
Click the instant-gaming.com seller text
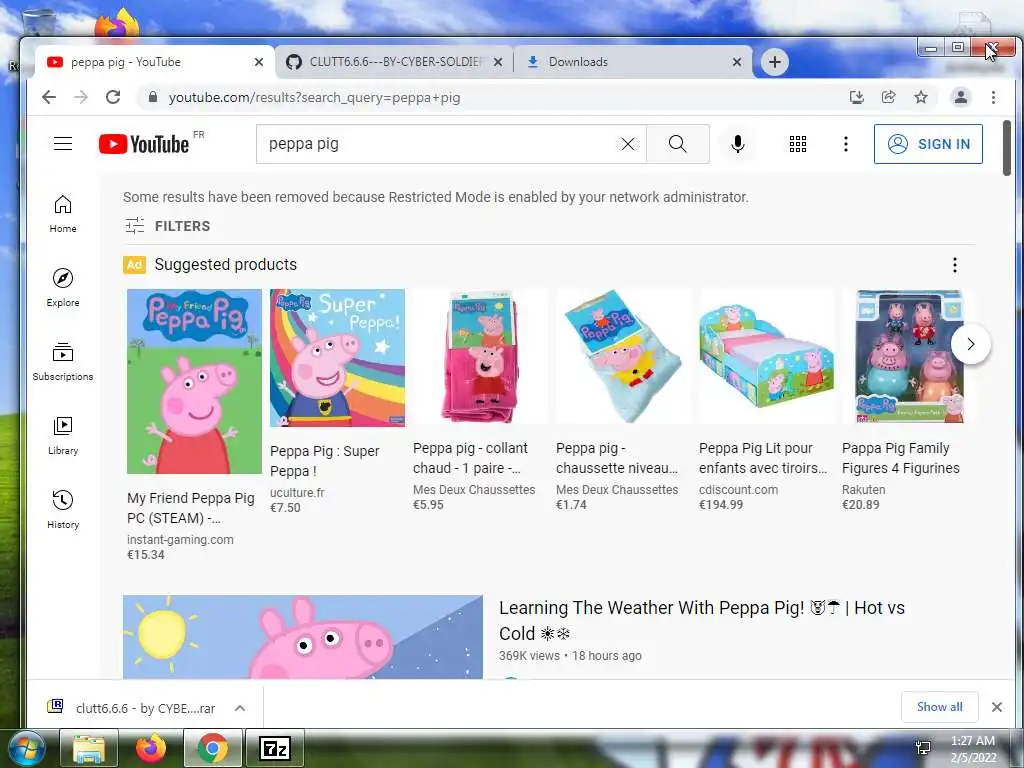pos(180,539)
